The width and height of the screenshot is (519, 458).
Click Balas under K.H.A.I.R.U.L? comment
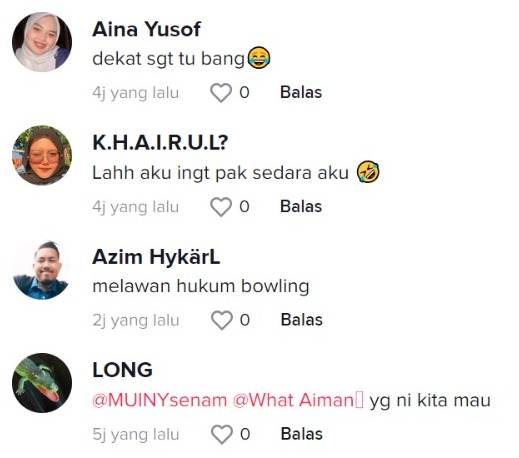tap(301, 206)
